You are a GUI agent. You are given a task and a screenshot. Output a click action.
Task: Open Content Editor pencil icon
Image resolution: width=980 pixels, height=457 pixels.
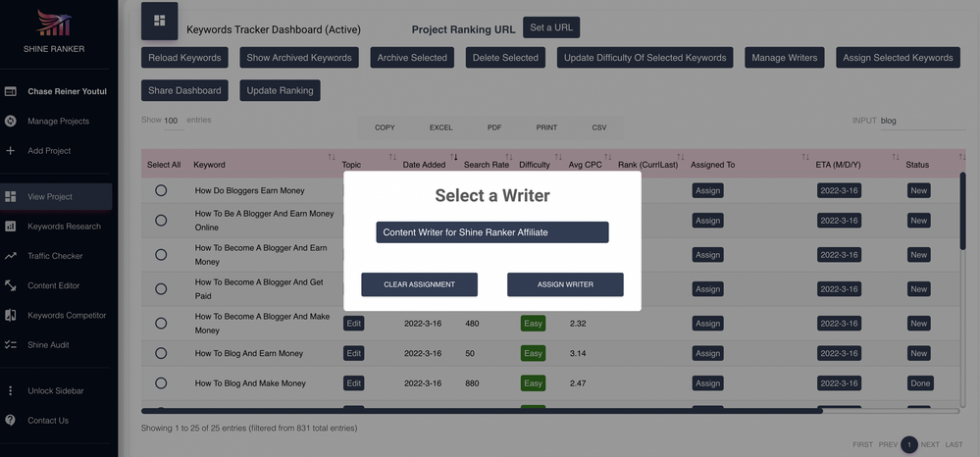11,286
